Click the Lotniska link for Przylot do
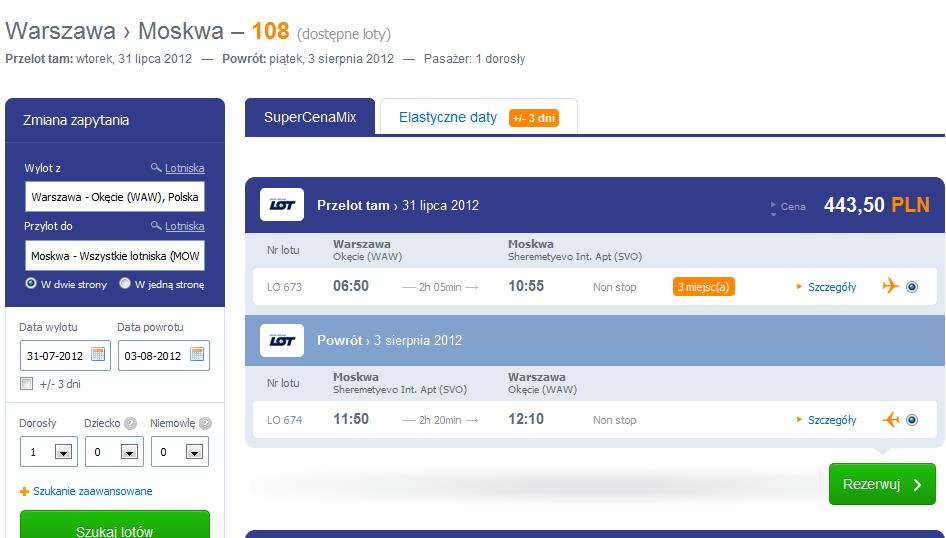Viewport: 946px width, 538px height. click(185, 226)
